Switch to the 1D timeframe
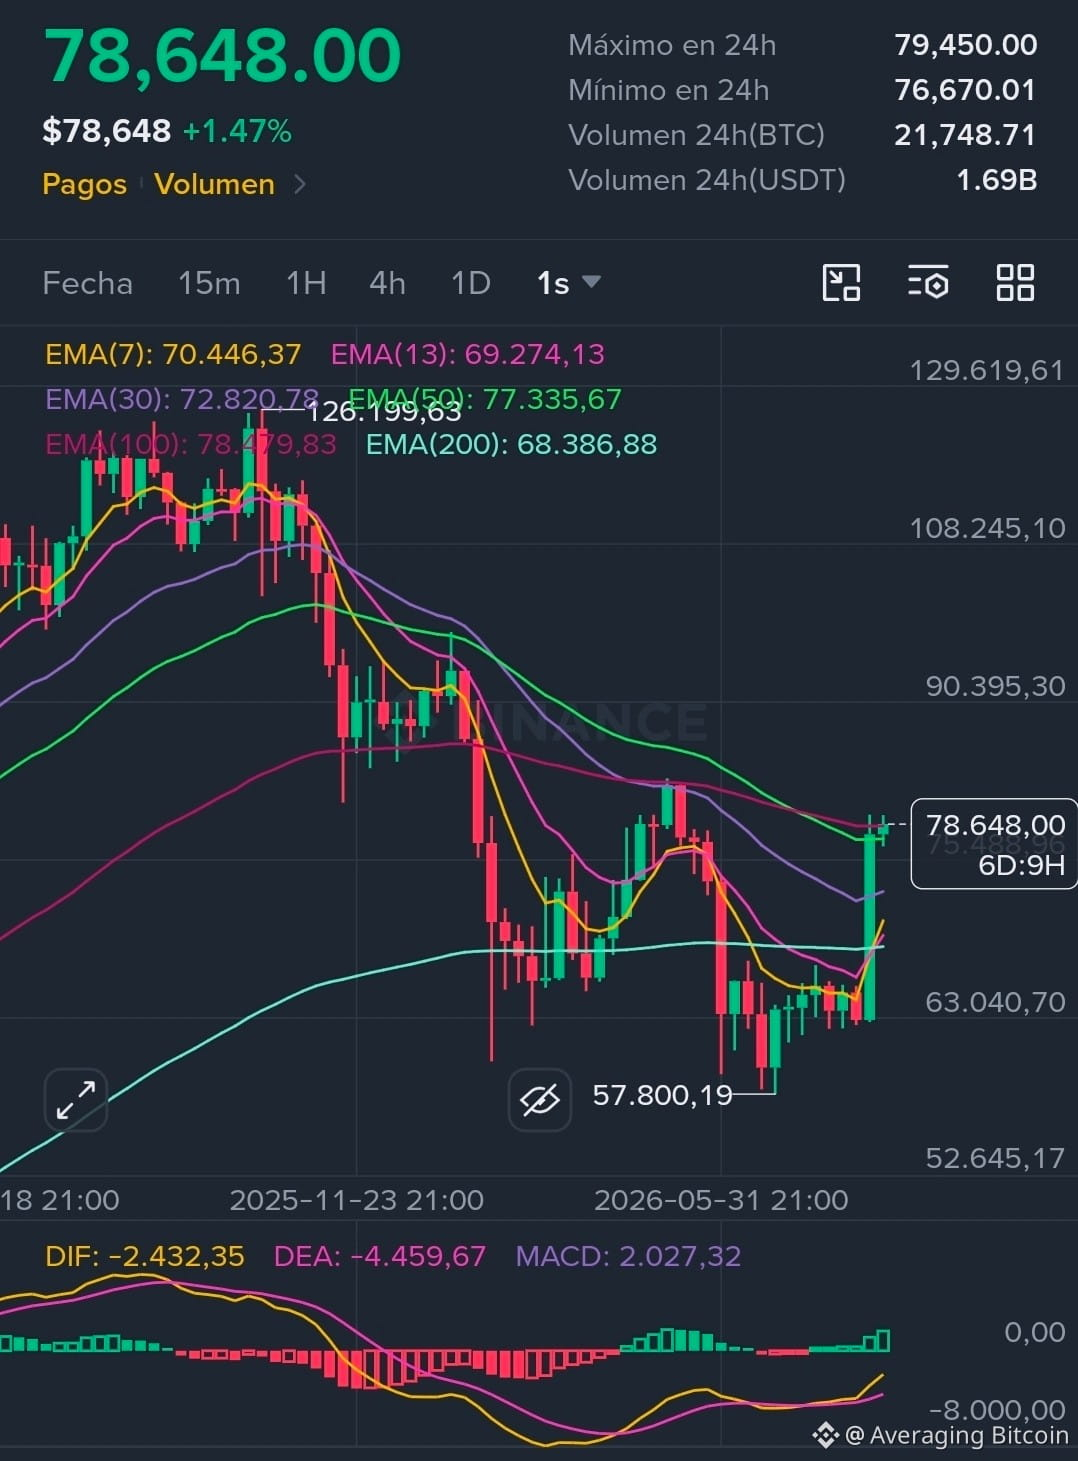The image size is (1078, 1461). click(x=471, y=283)
